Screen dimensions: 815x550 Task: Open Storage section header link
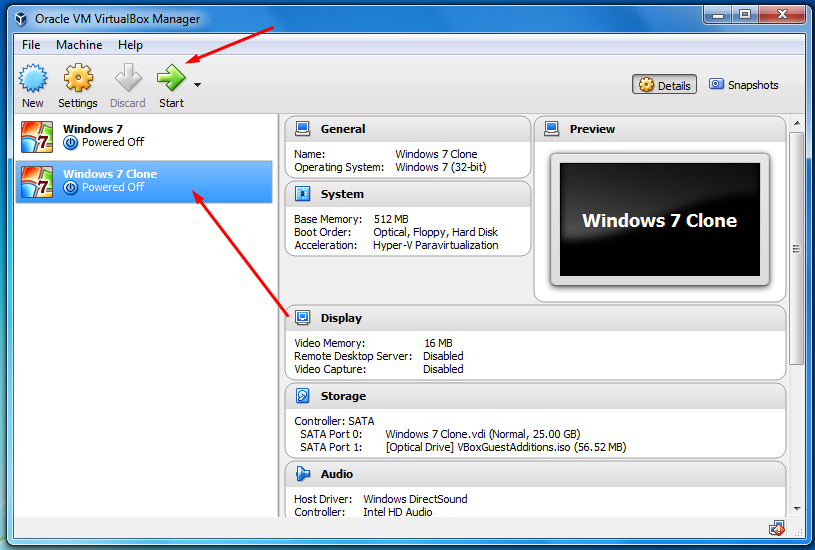[343, 396]
